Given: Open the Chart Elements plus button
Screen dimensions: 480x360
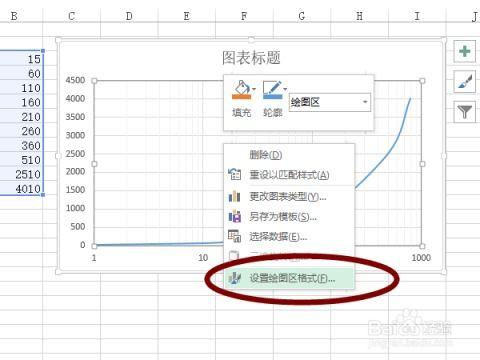Looking at the screenshot, I should [464, 51].
